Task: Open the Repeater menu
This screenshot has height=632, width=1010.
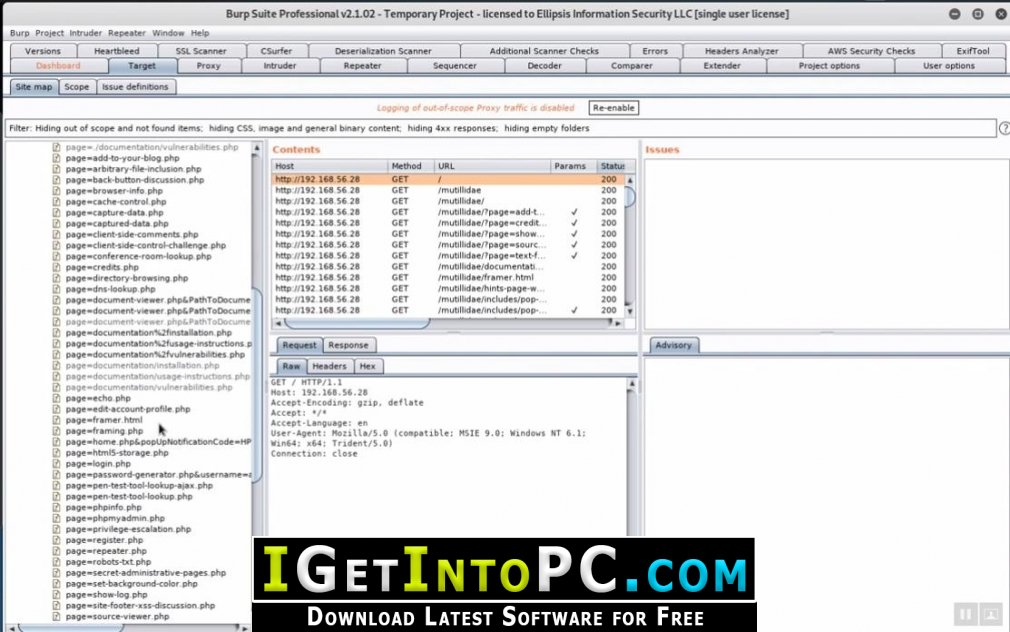Action: [x=127, y=33]
